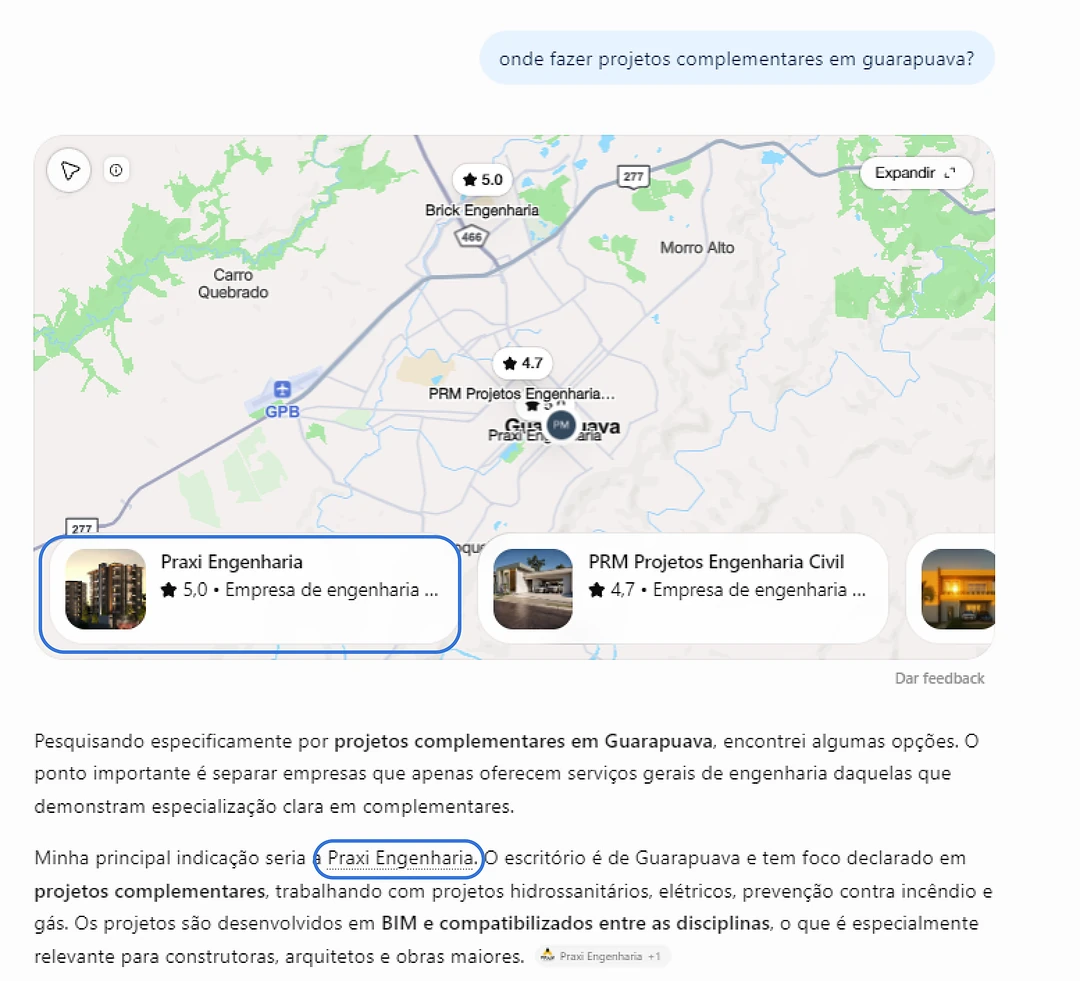Click the PM circular map marker
This screenshot has height=981, width=1080.
[x=561, y=425]
